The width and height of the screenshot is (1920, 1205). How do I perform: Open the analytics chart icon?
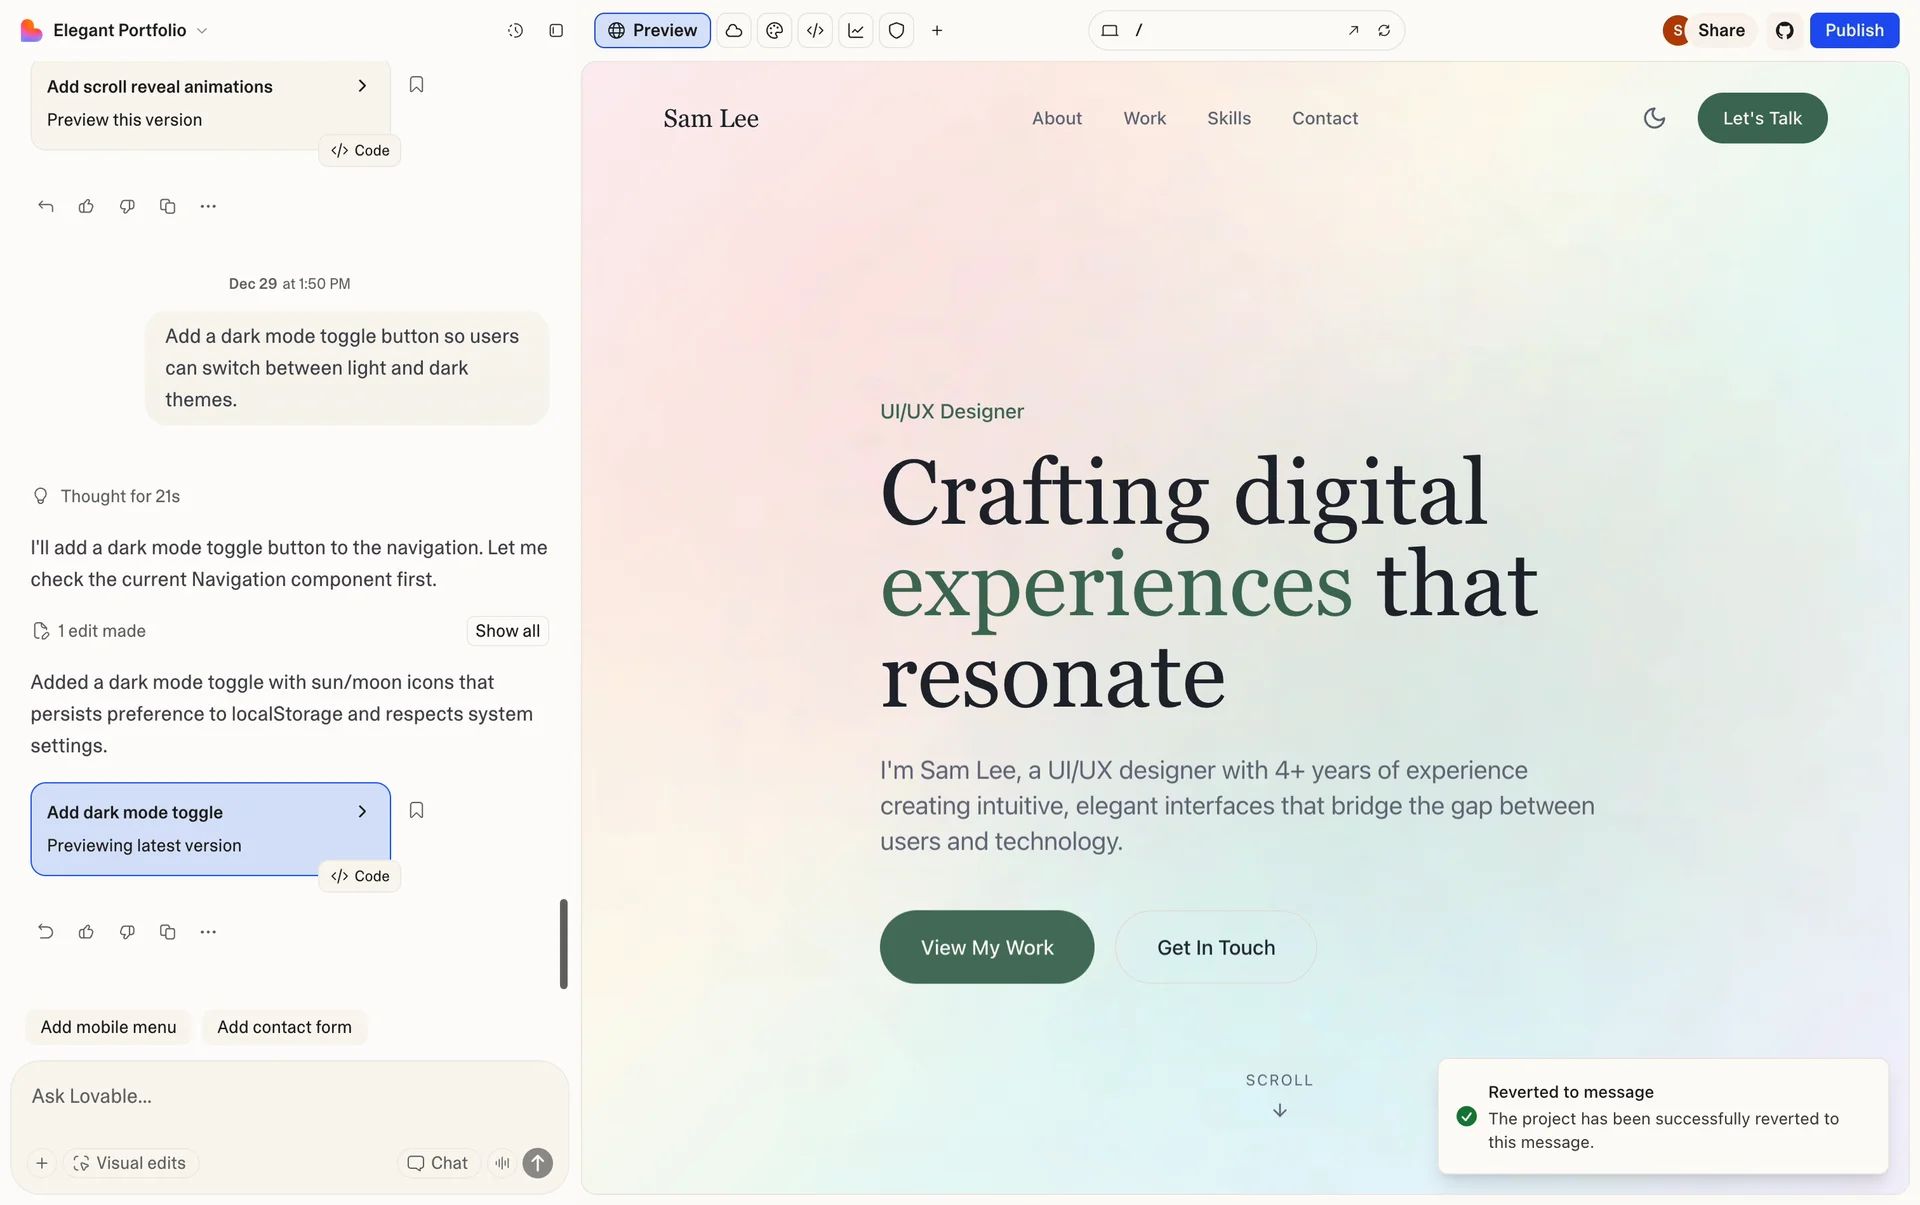pos(856,31)
